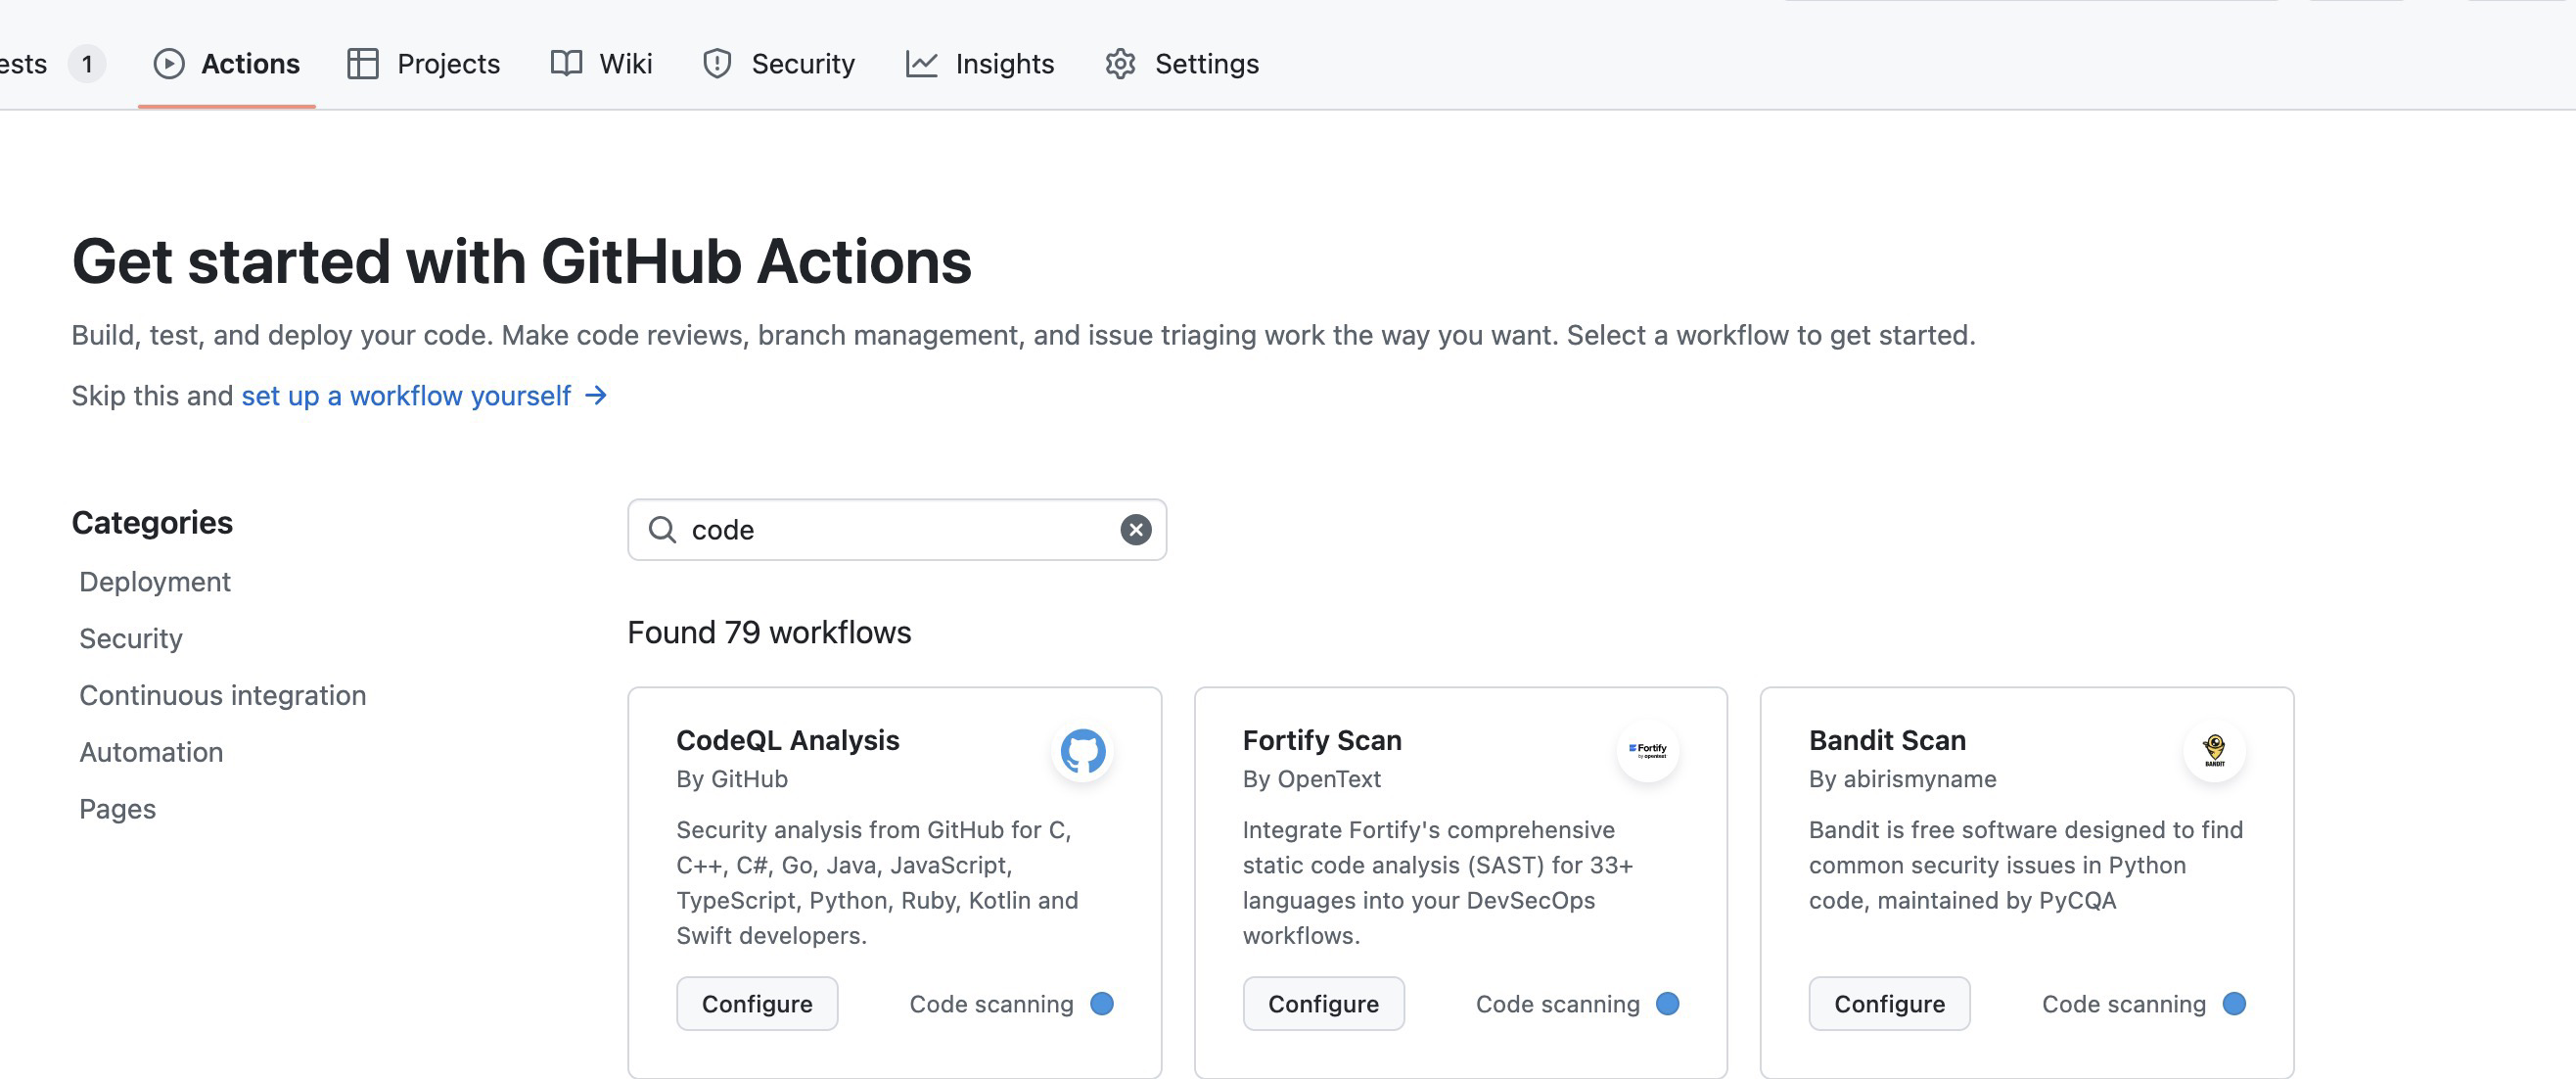The width and height of the screenshot is (2576, 1079).
Task: Click 'By abirismyname' author text
Action: (x=1902, y=779)
